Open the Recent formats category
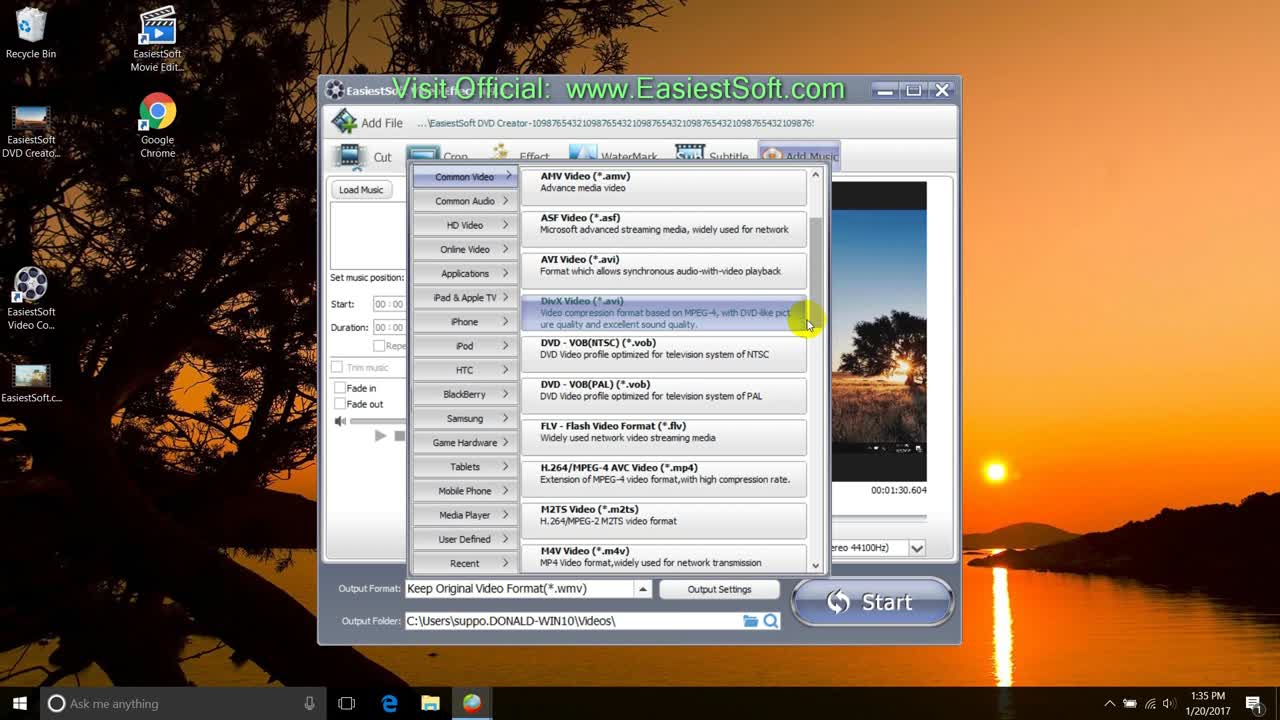 [x=465, y=563]
